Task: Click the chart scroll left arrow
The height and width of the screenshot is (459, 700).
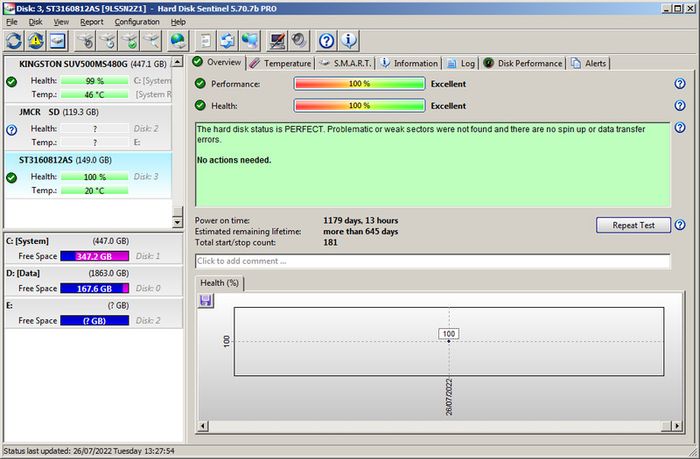Action: click(203, 426)
